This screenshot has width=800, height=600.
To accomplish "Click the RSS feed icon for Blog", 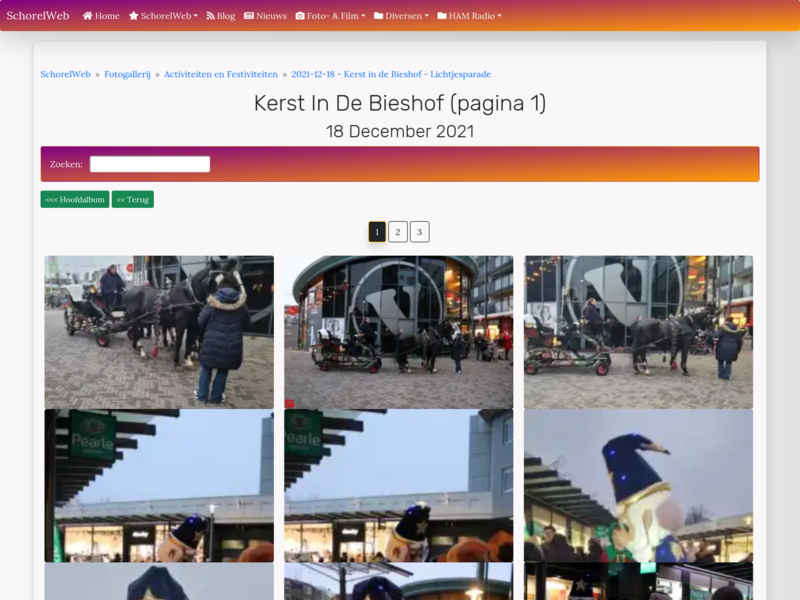I will click(210, 16).
